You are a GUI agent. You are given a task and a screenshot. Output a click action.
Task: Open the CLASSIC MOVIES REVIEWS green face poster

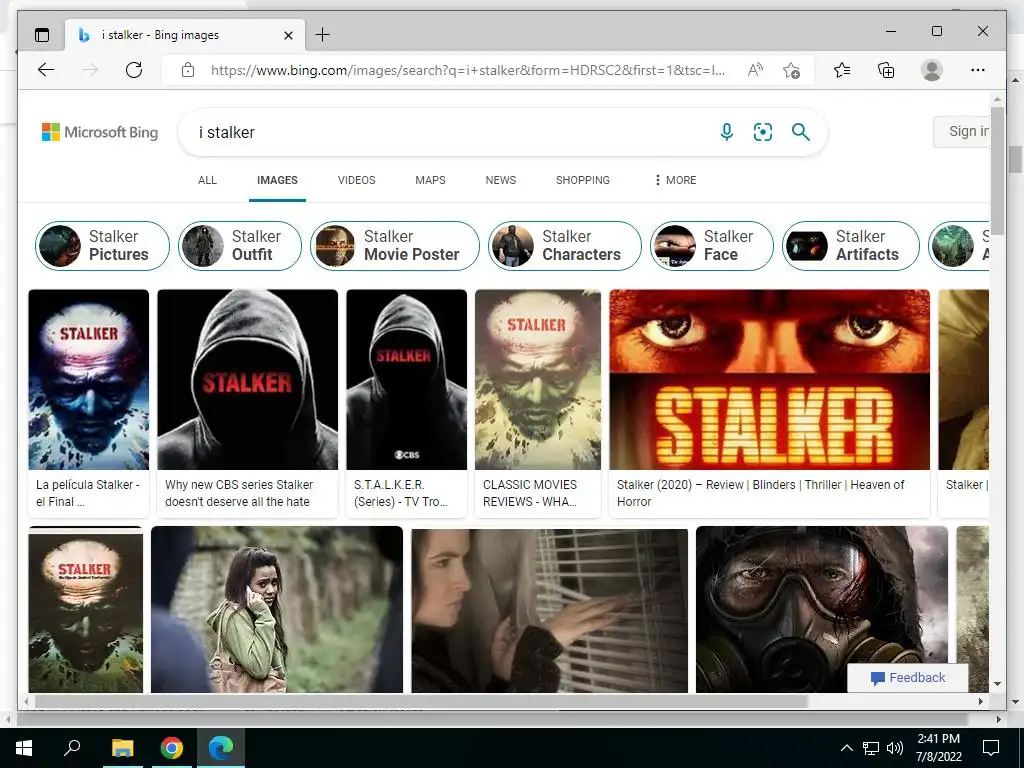[x=538, y=379]
